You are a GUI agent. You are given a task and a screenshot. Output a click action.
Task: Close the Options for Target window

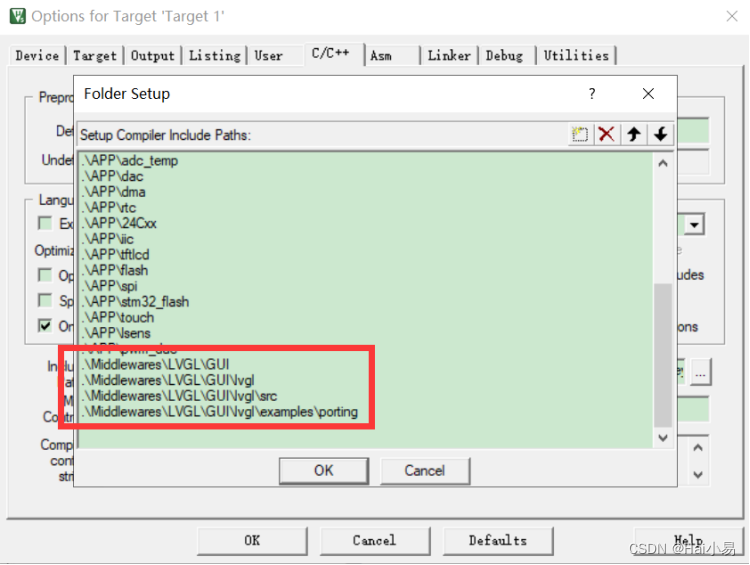pyautogui.click(x=732, y=16)
